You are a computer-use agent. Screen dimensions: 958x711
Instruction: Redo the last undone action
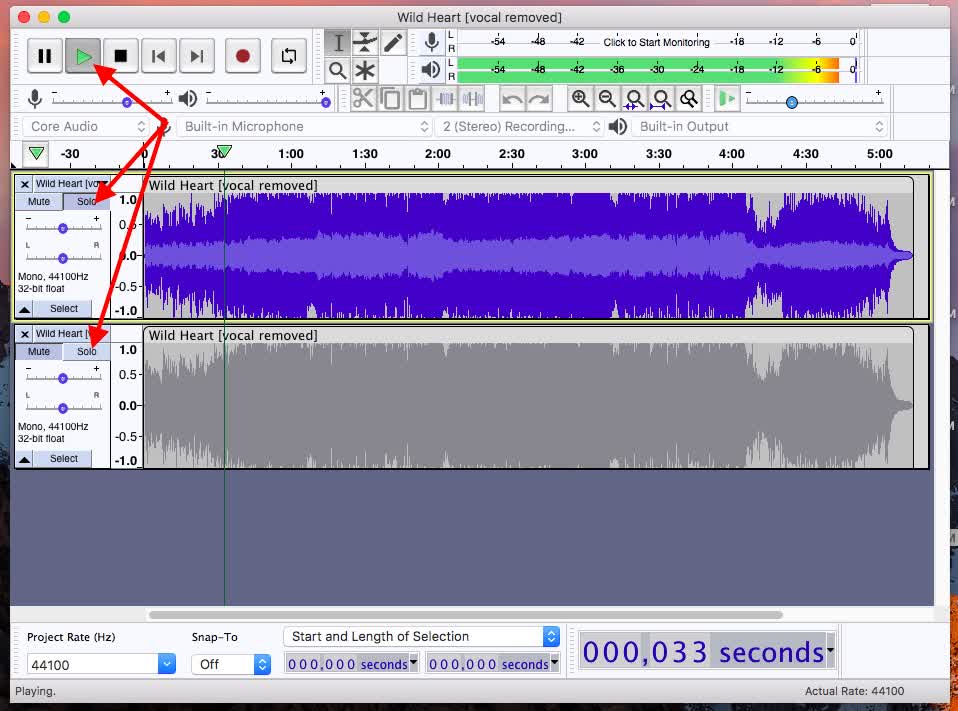click(539, 98)
